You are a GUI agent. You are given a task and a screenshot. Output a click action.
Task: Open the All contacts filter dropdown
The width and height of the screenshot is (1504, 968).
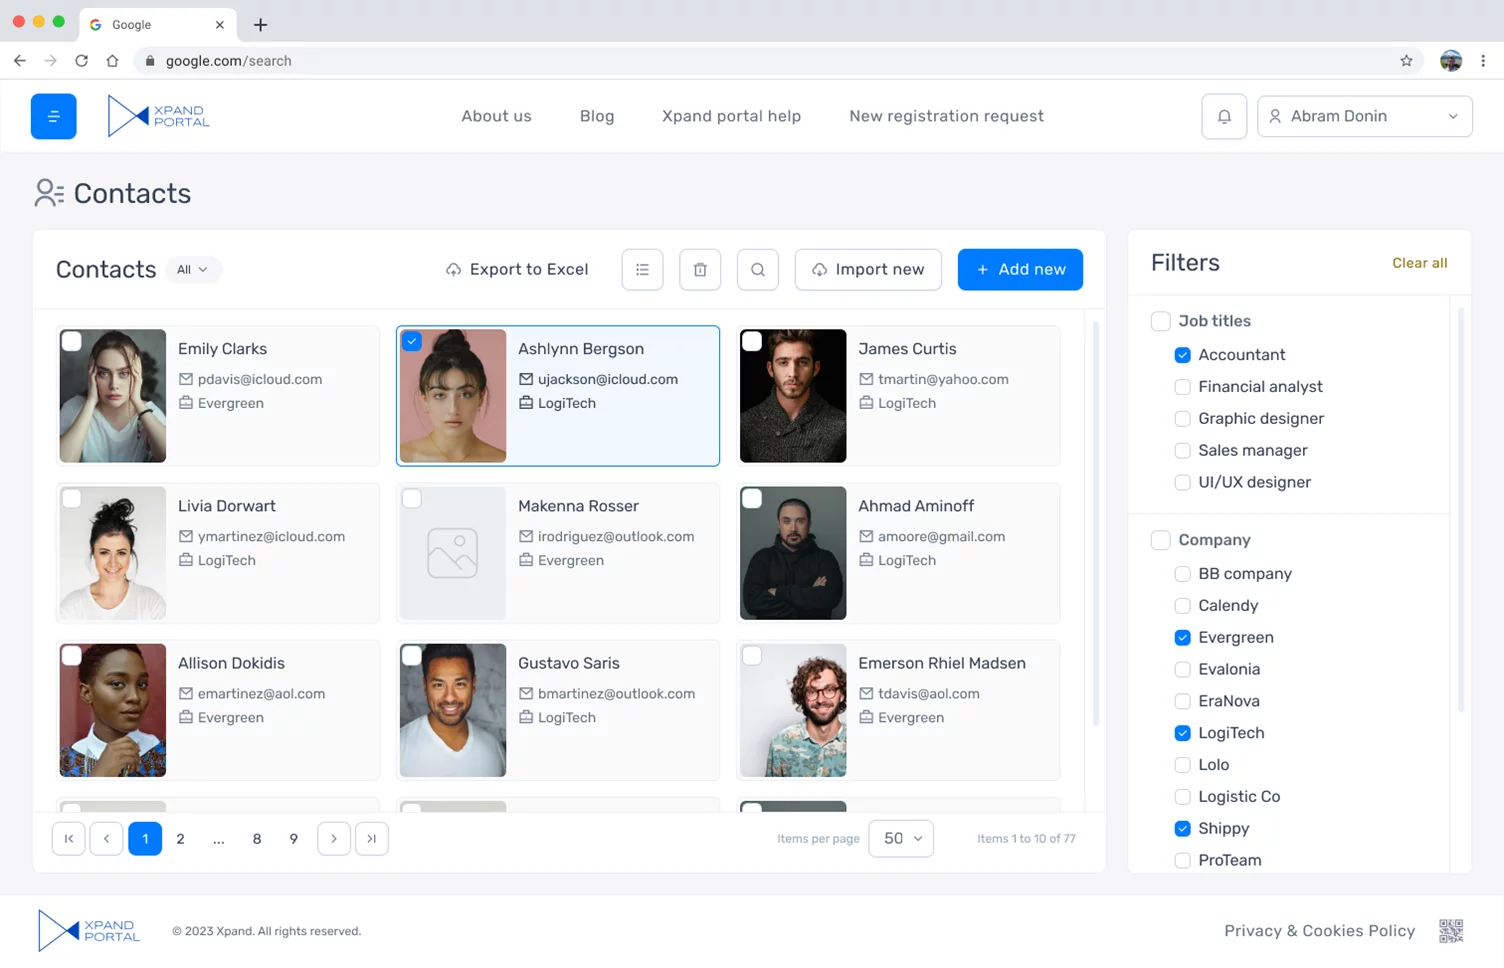pyautogui.click(x=193, y=270)
